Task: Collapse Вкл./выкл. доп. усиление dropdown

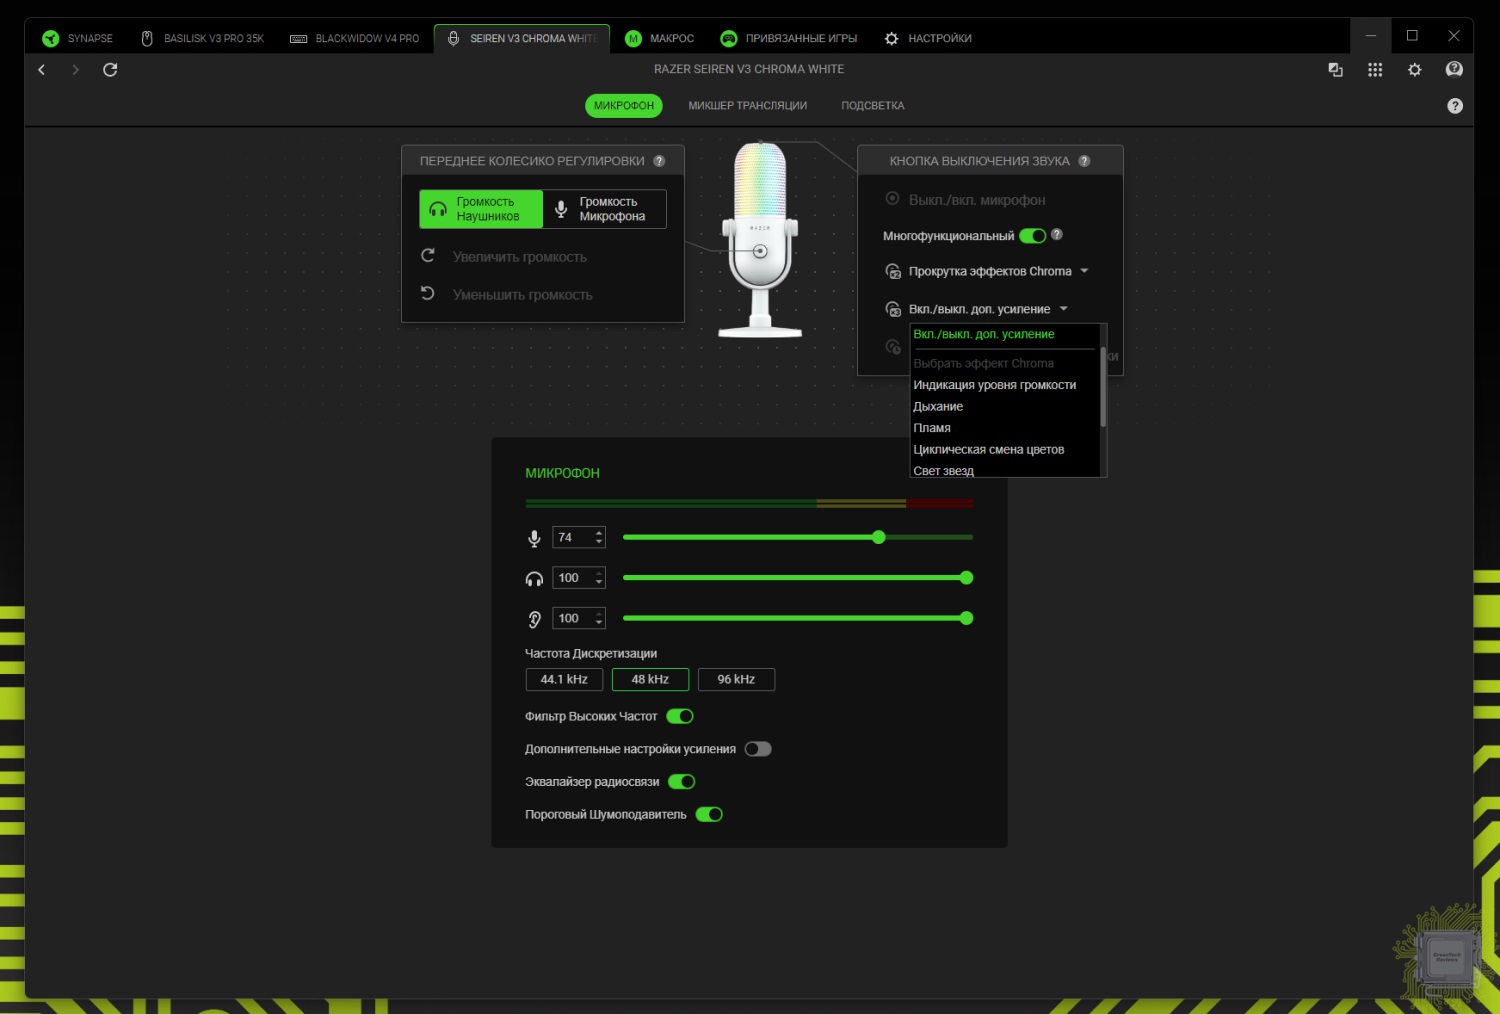Action: (1063, 309)
